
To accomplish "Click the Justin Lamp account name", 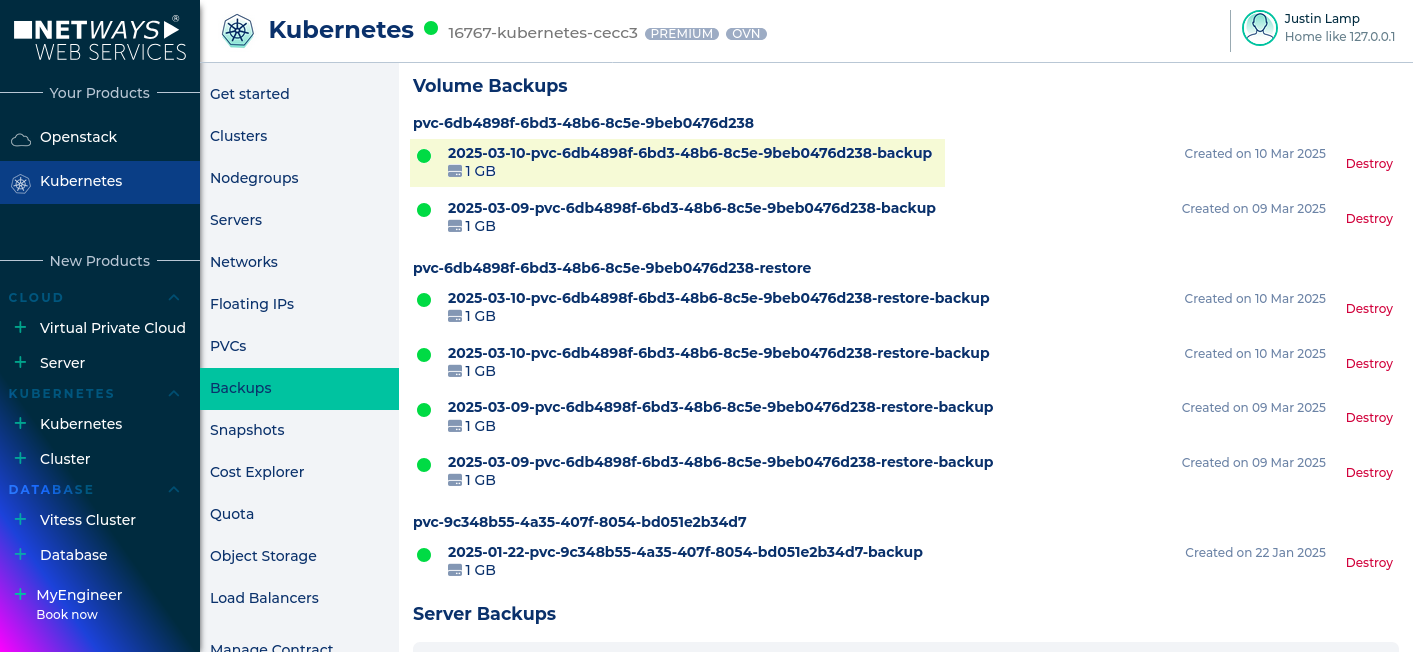I will pyautogui.click(x=1322, y=19).
